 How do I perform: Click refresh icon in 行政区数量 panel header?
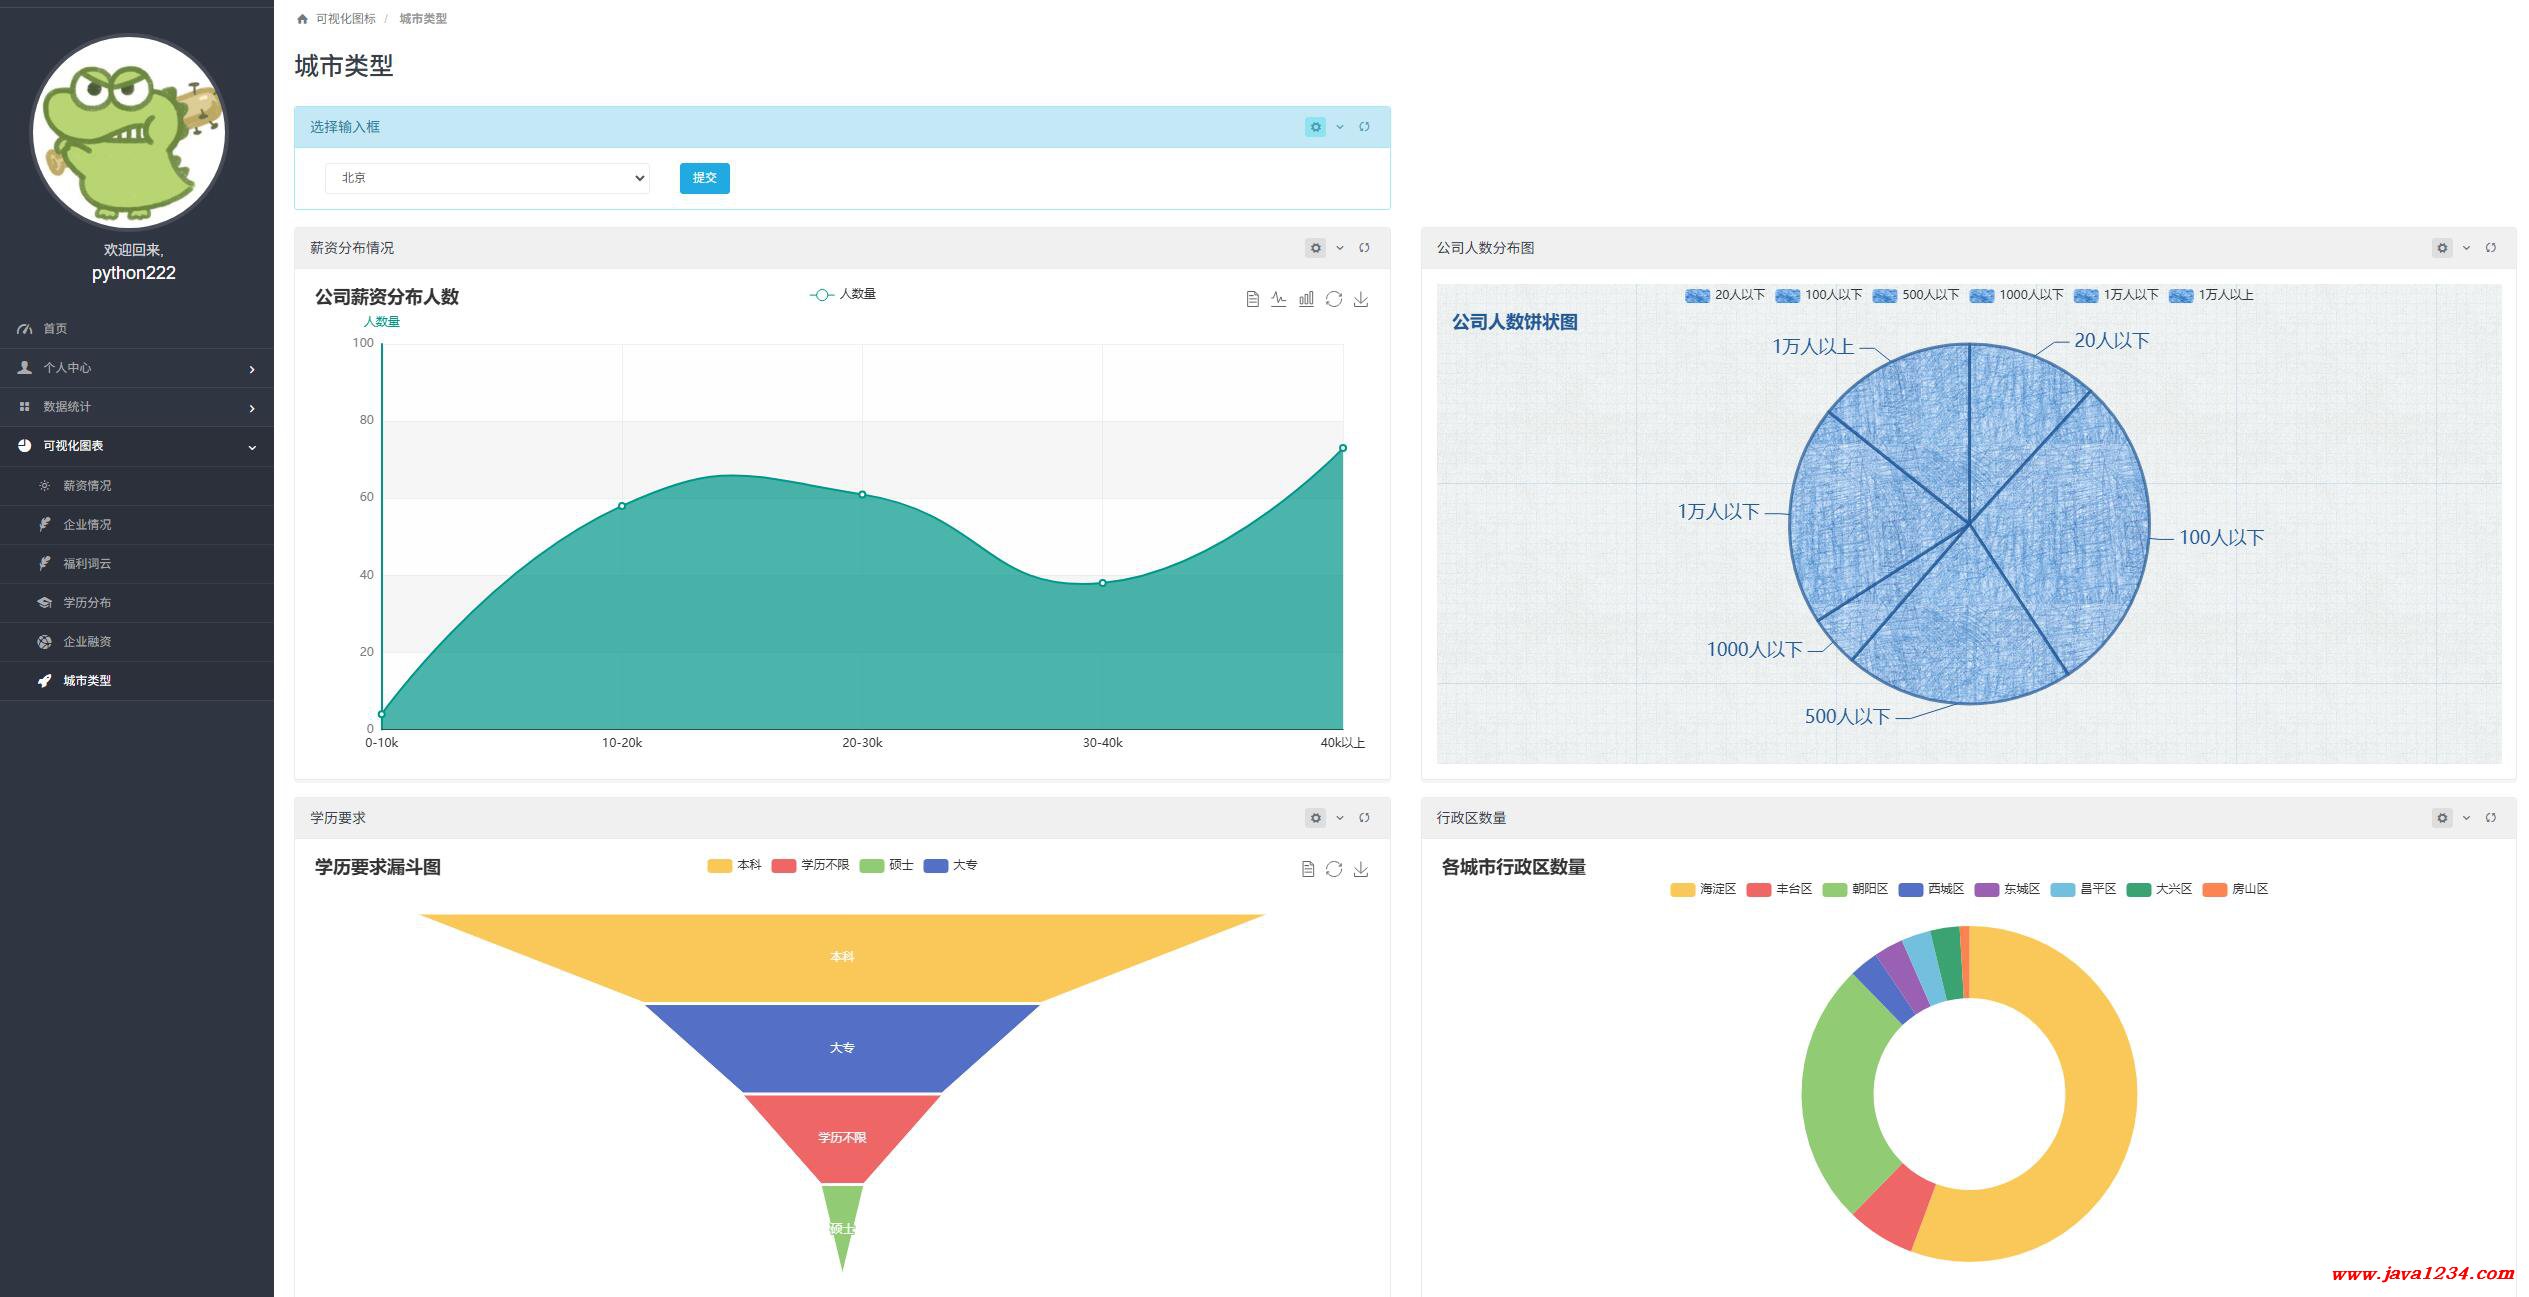[2491, 818]
